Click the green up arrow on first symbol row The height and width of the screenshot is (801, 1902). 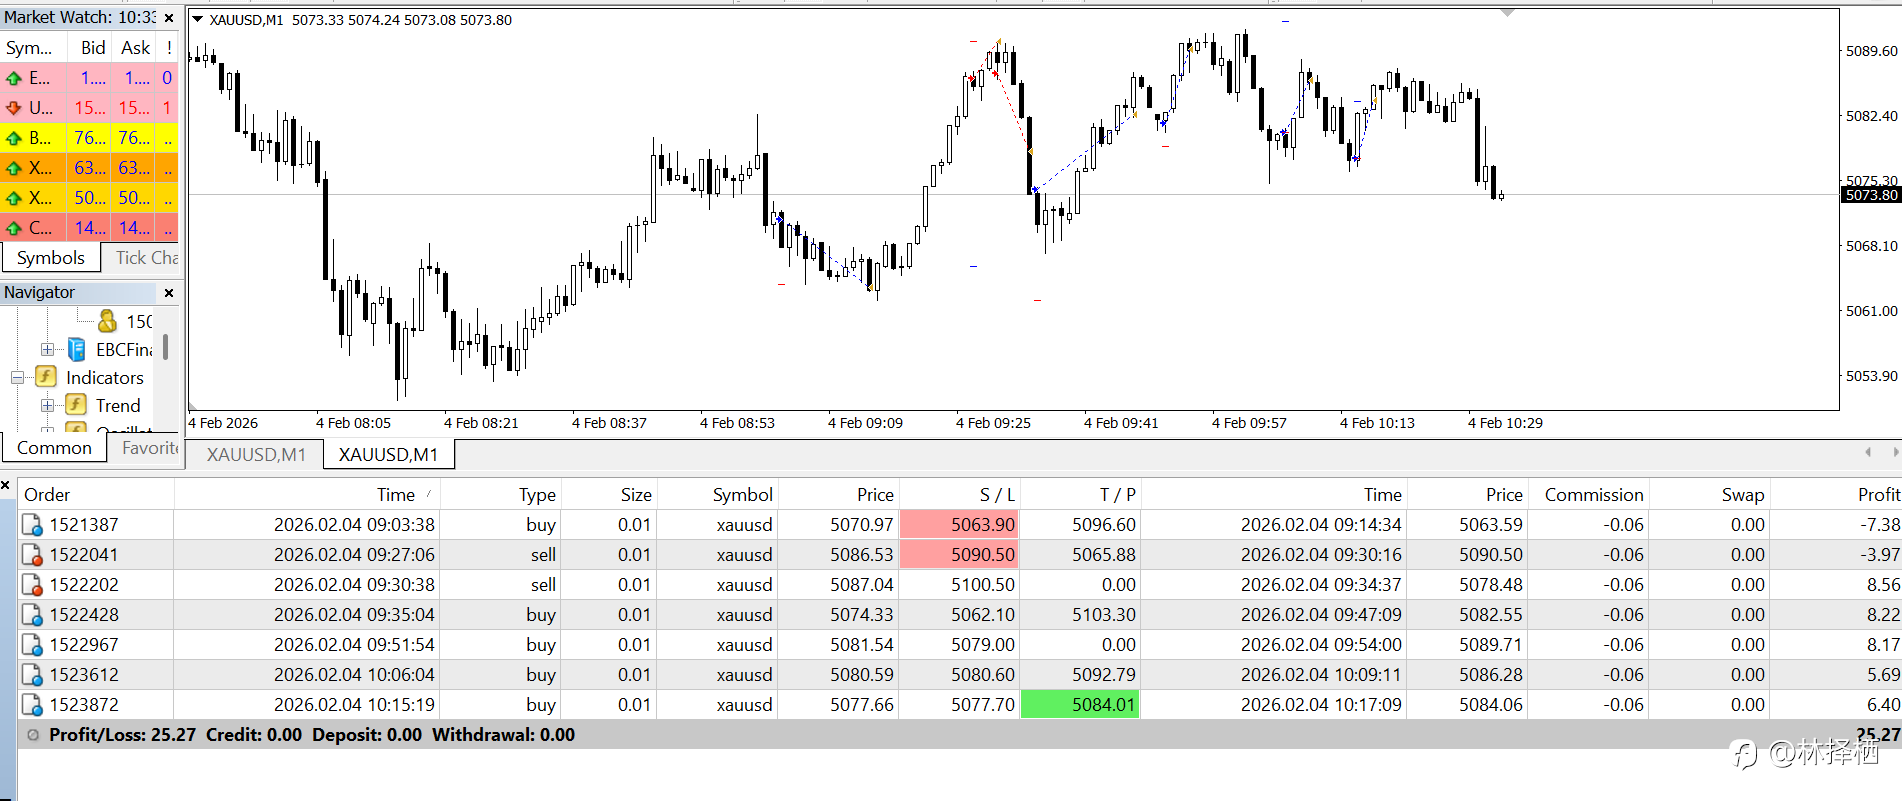coord(14,77)
